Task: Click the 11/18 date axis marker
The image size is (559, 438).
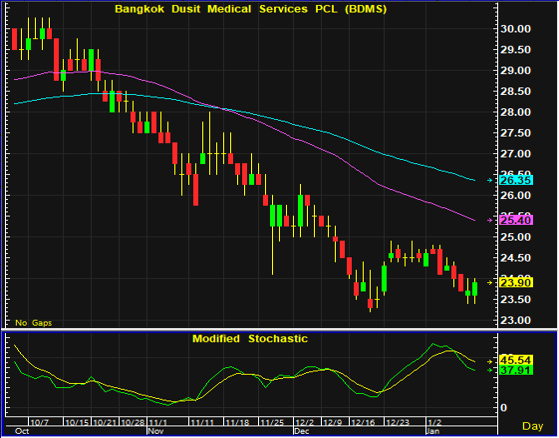Action: pyautogui.click(x=237, y=423)
